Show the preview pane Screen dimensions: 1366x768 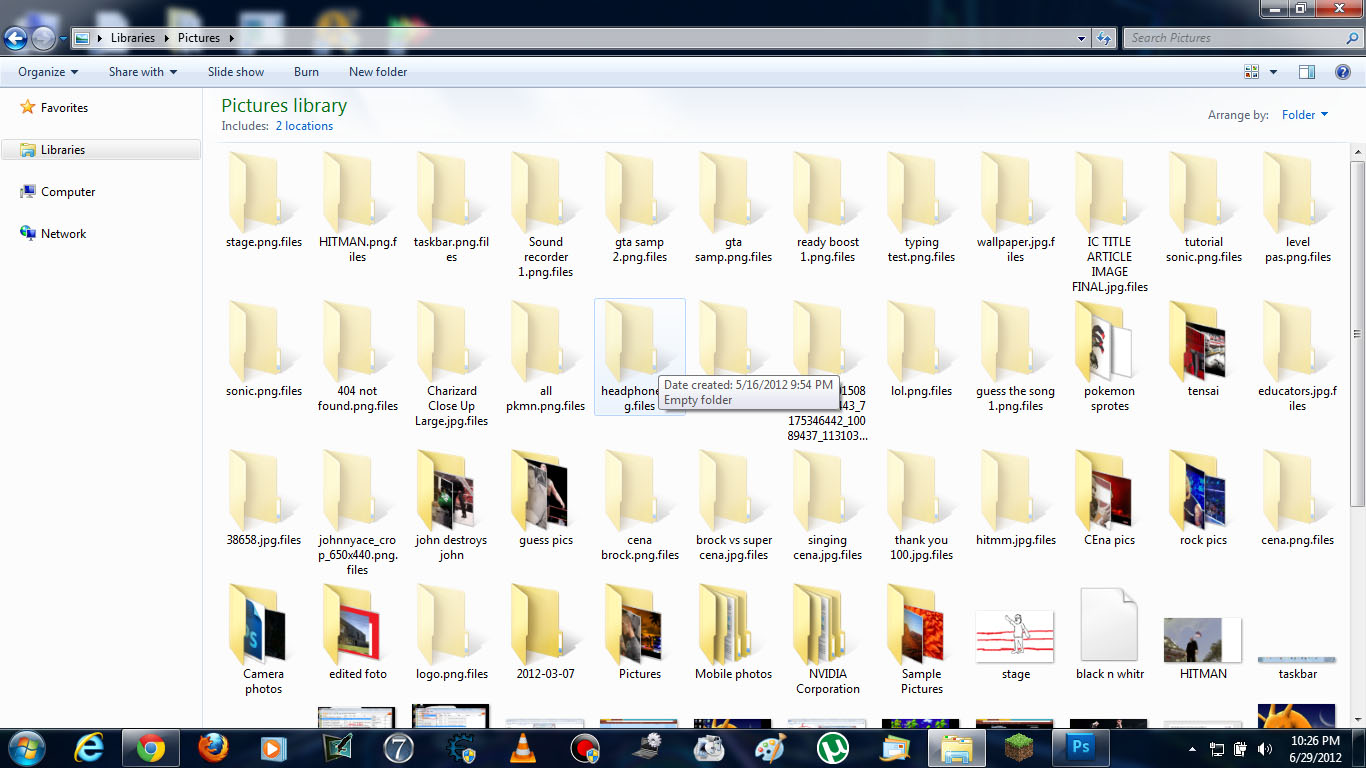[1307, 71]
